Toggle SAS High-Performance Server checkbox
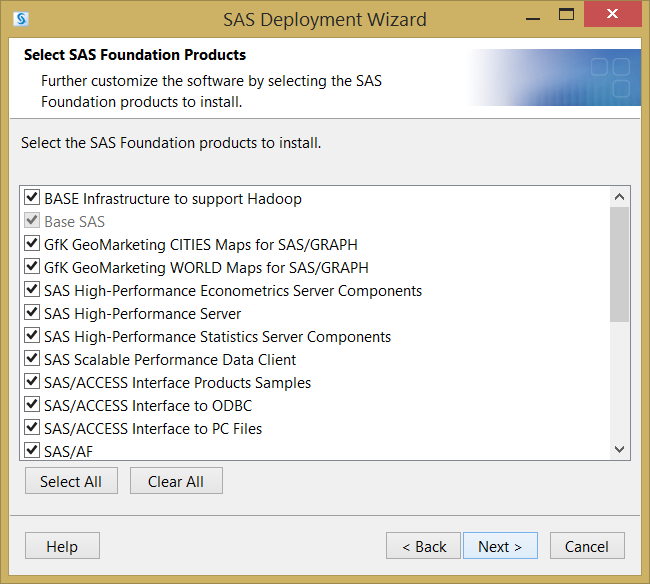 [32, 313]
